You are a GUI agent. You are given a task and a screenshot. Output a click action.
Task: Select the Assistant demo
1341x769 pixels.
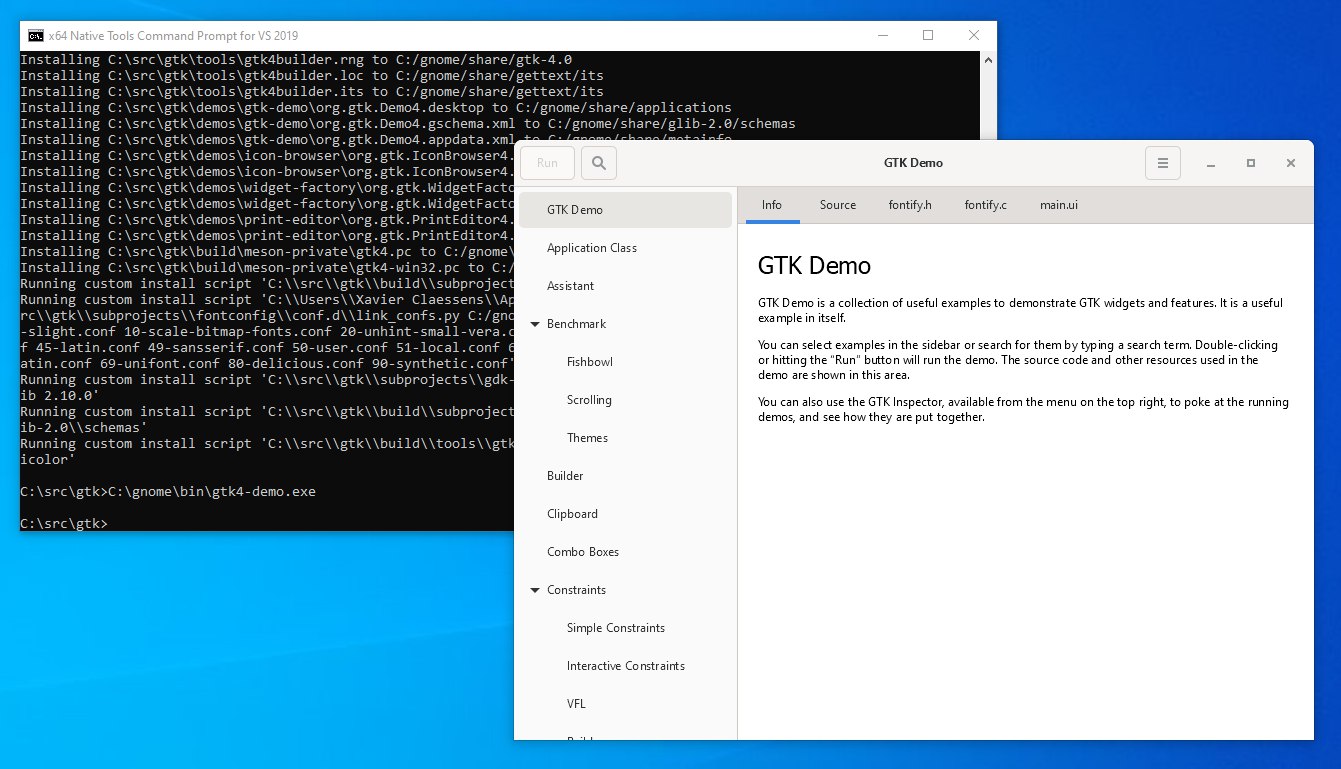(x=625, y=286)
